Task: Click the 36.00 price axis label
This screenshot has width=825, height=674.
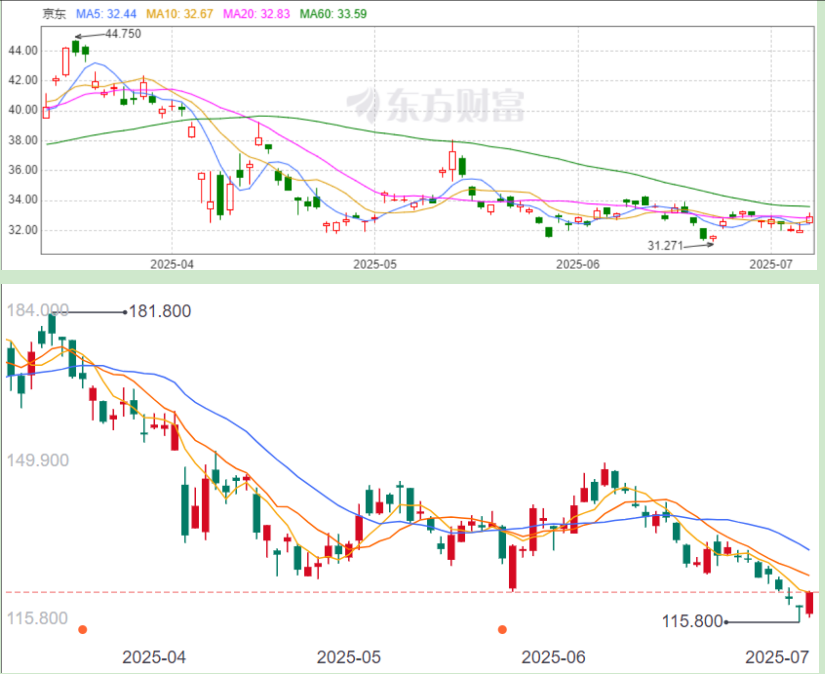Action: coord(23,170)
